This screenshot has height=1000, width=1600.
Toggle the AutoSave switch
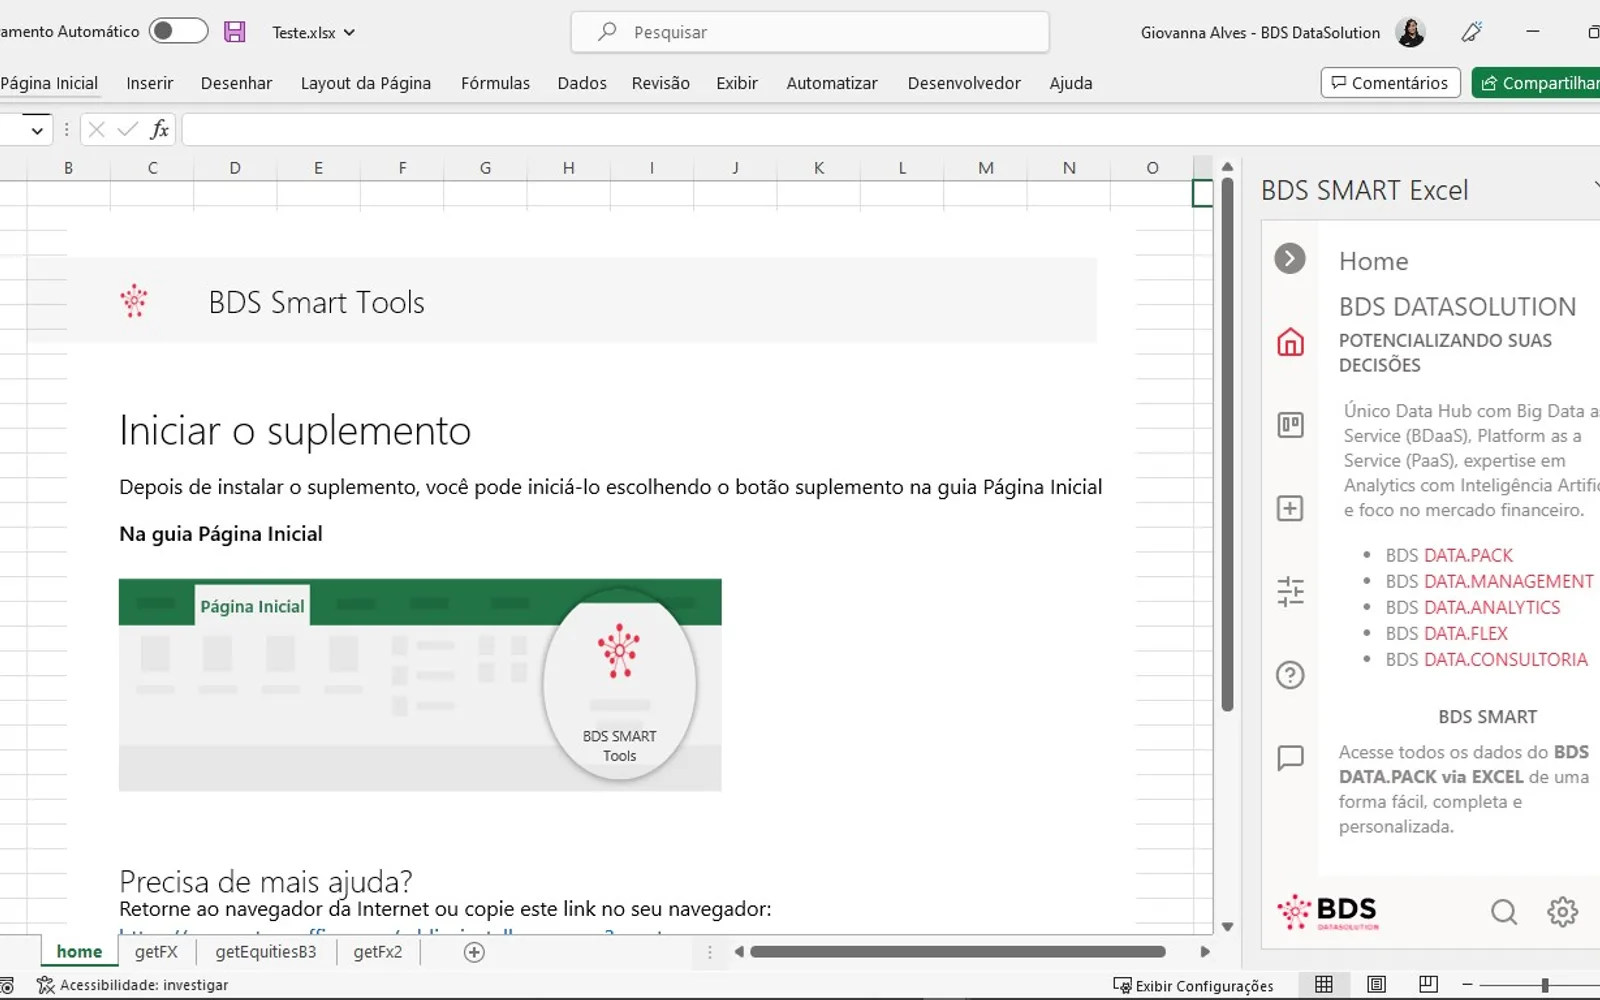click(x=178, y=31)
